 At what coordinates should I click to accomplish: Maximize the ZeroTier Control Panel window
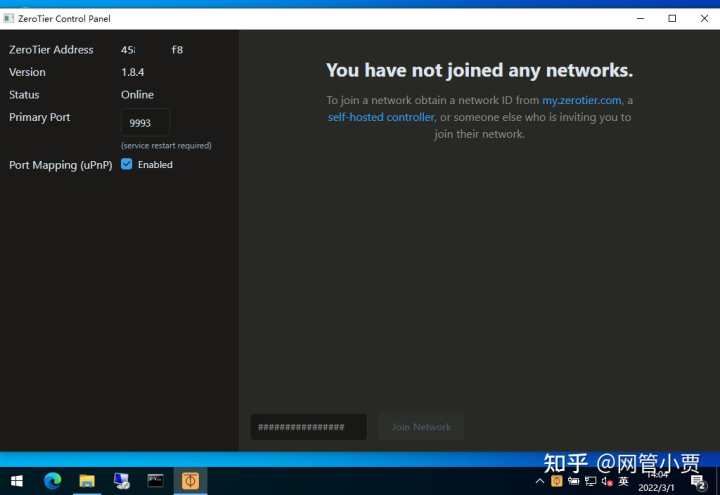pyautogui.click(x=672, y=18)
